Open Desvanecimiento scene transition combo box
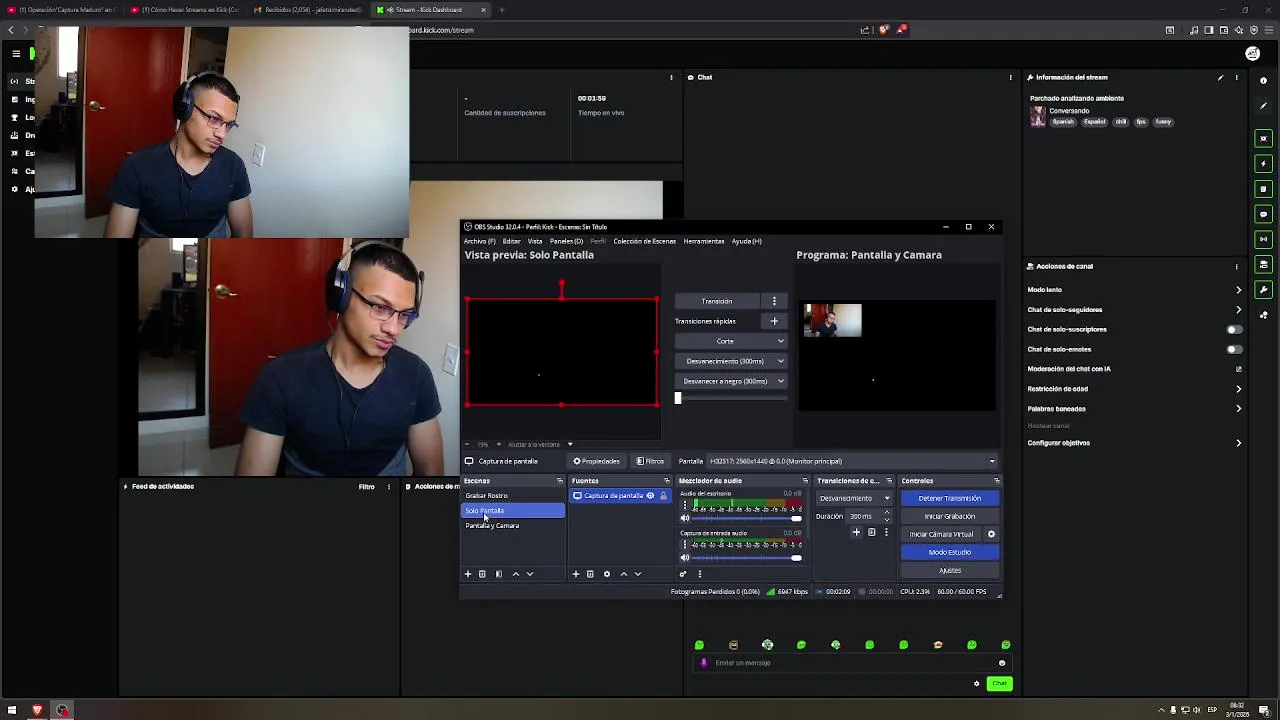The height and width of the screenshot is (720, 1280). (854, 498)
